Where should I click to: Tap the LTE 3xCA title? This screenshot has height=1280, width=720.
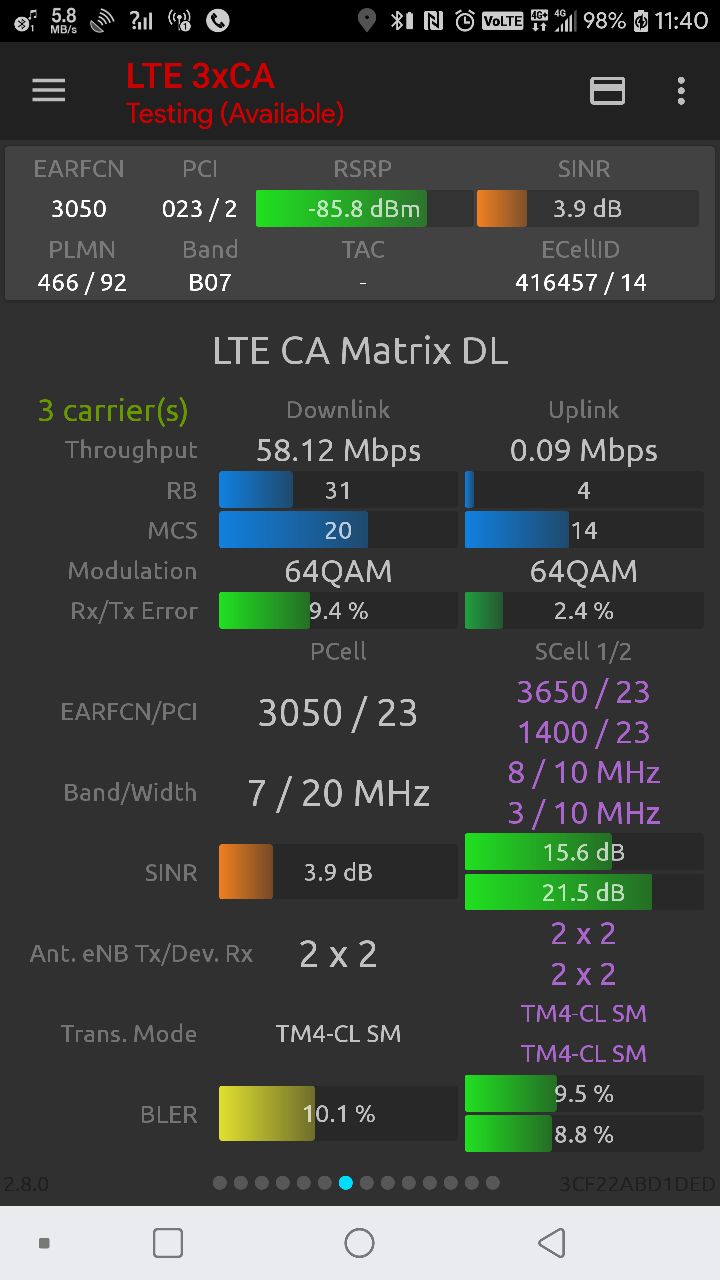click(x=200, y=76)
